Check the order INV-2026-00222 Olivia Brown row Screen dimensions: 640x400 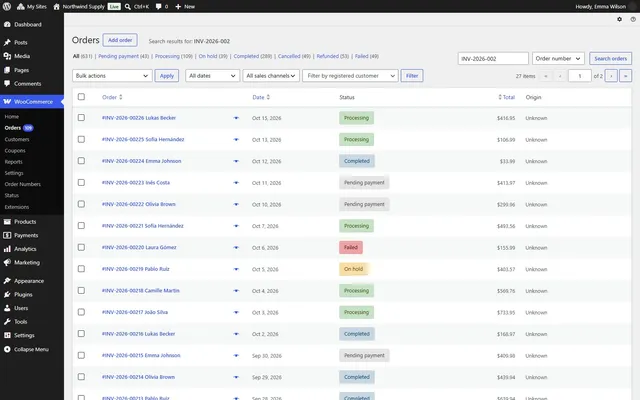pos(81,204)
